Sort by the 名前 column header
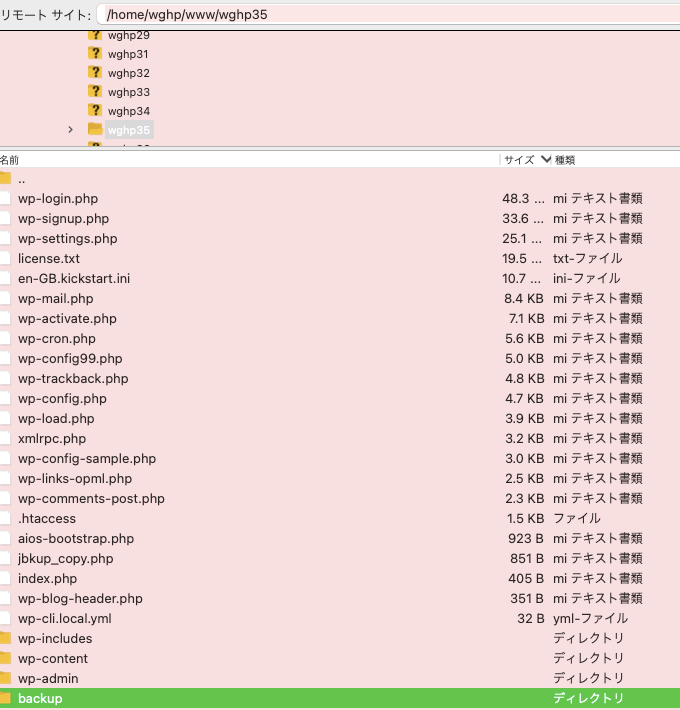 (10, 160)
